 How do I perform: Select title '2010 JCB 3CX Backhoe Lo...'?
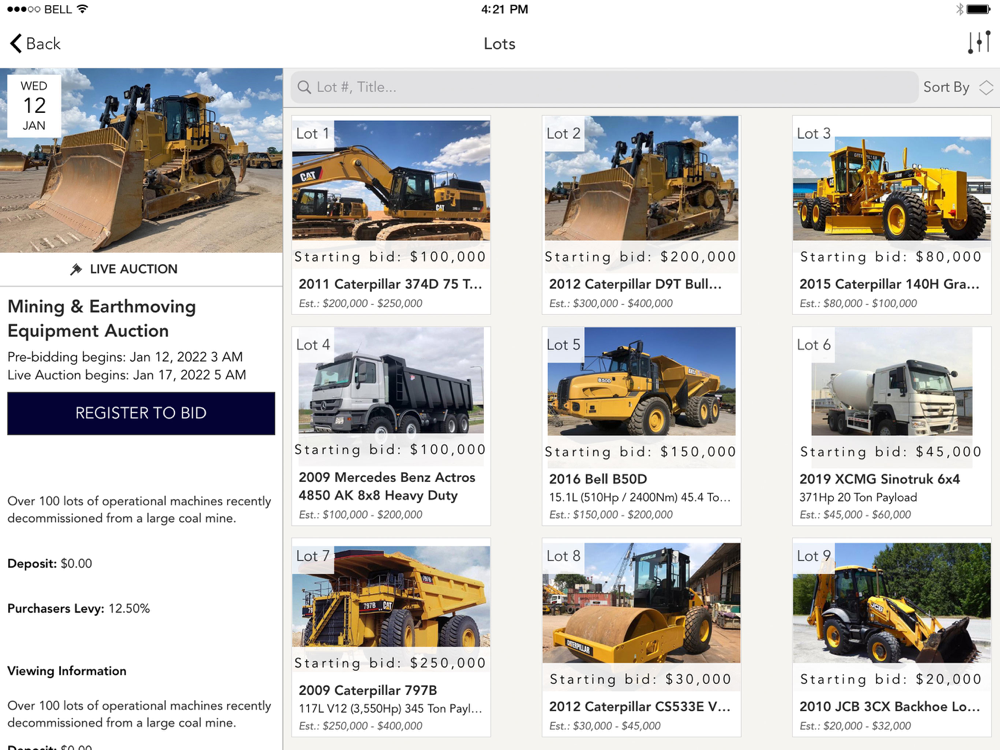890,707
